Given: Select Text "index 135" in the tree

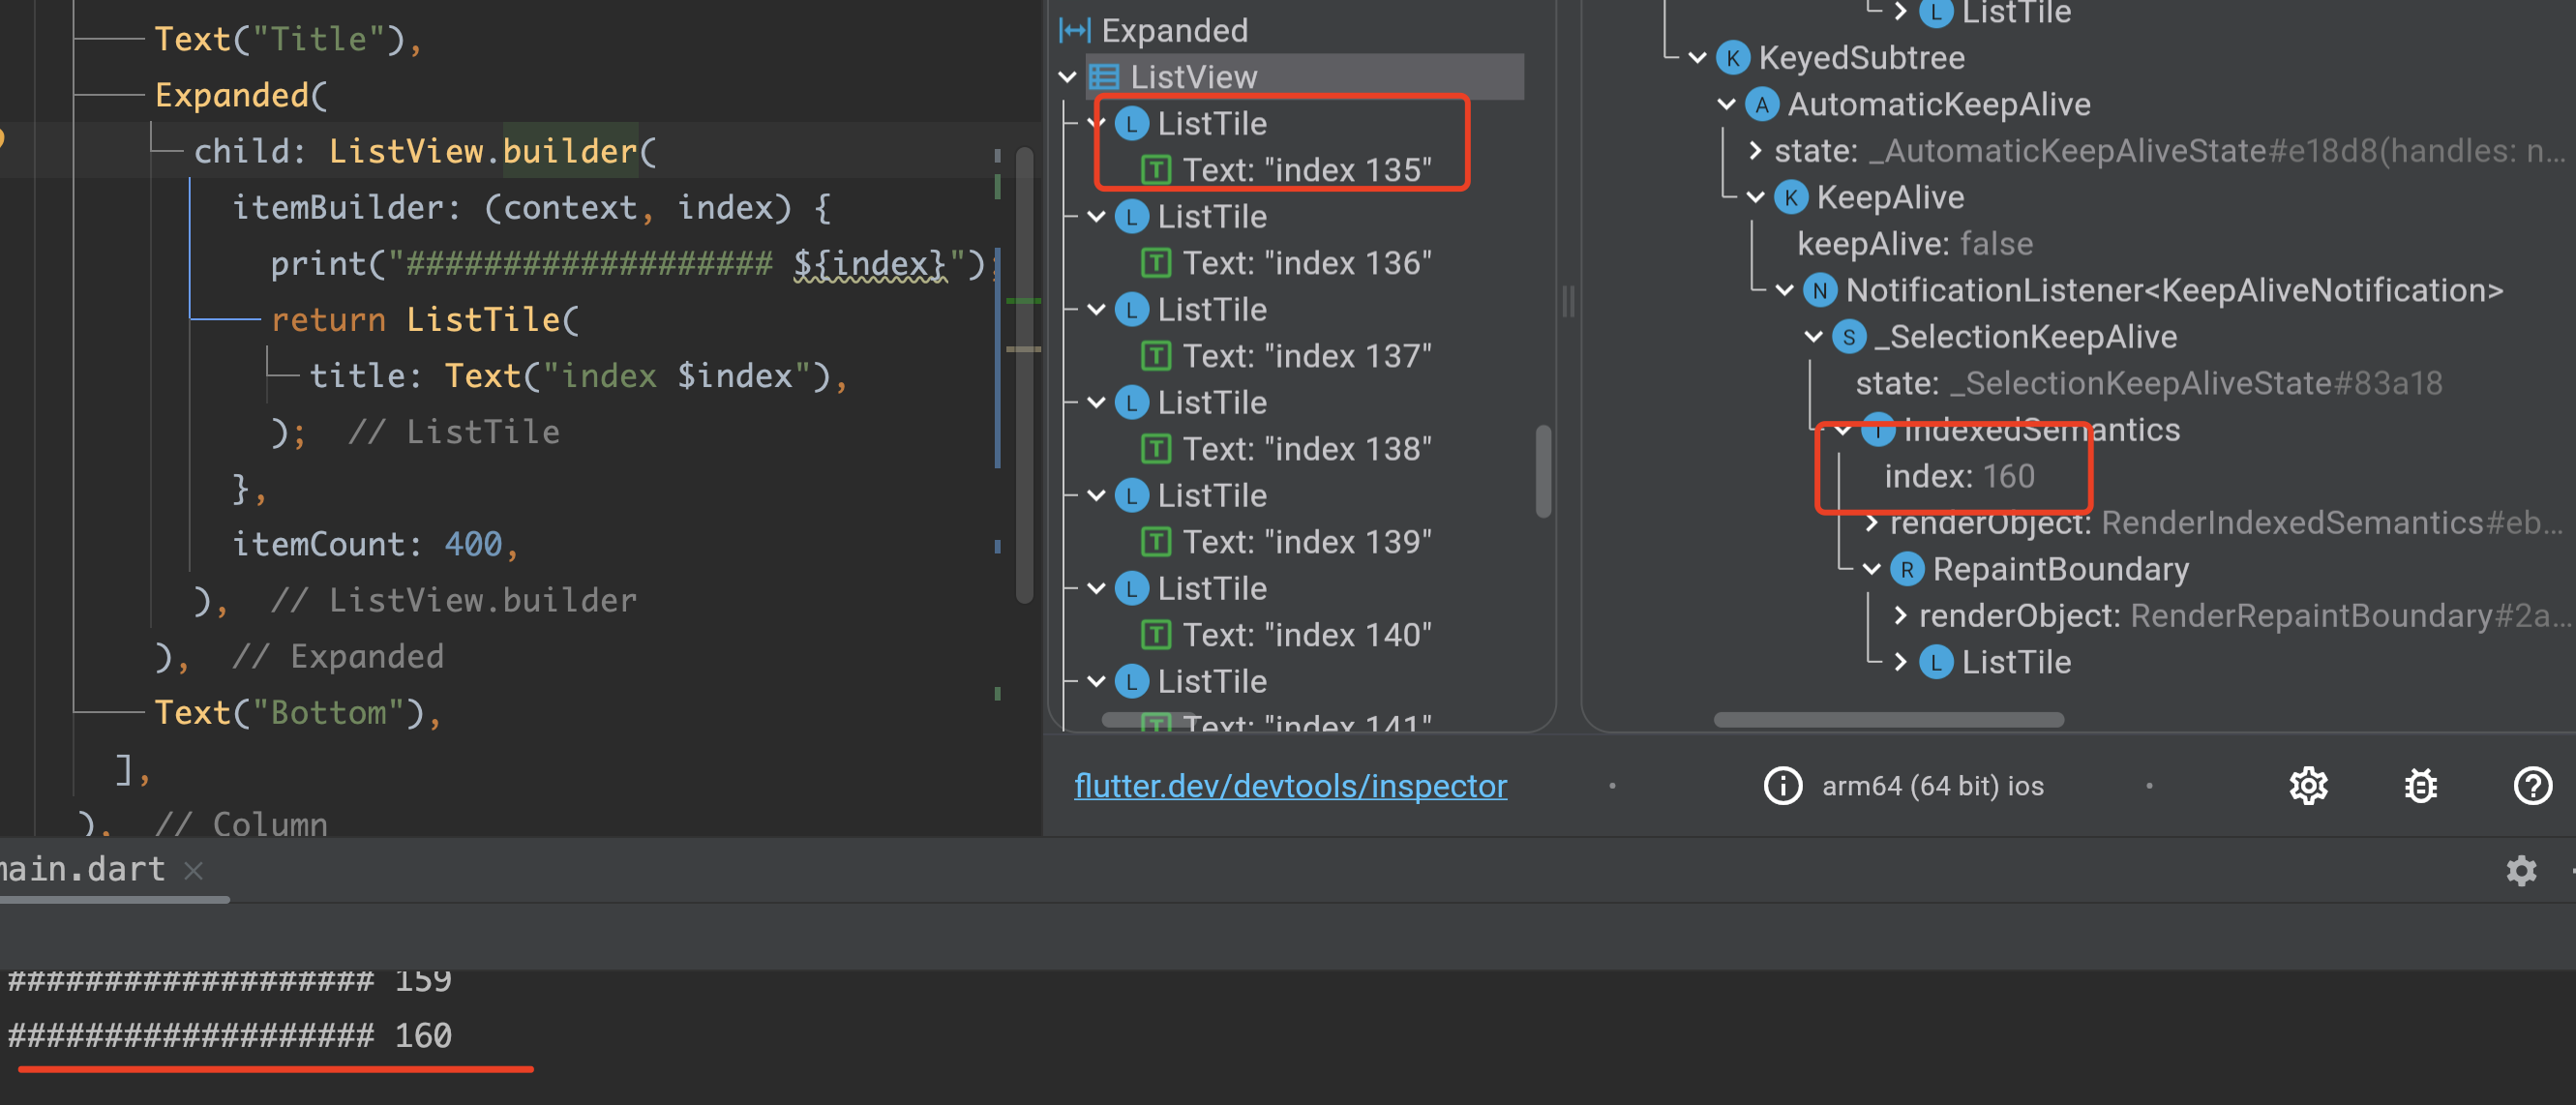Looking at the screenshot, I should click(1307, 170).
